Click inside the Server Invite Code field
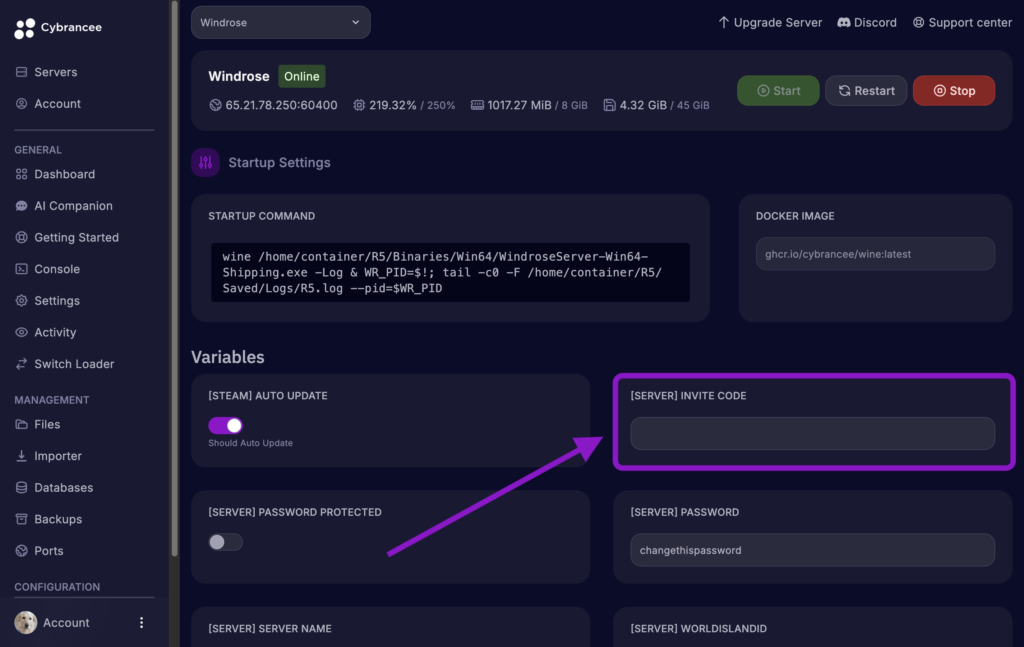 (x=812, y=433)
